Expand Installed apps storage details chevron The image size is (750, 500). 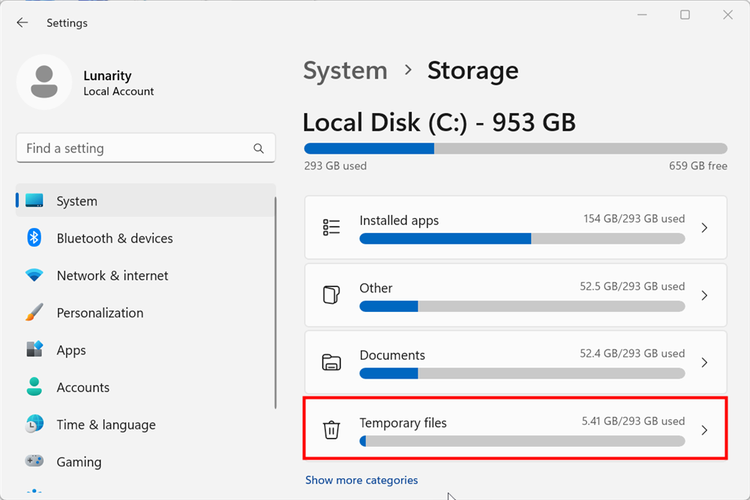704,228
